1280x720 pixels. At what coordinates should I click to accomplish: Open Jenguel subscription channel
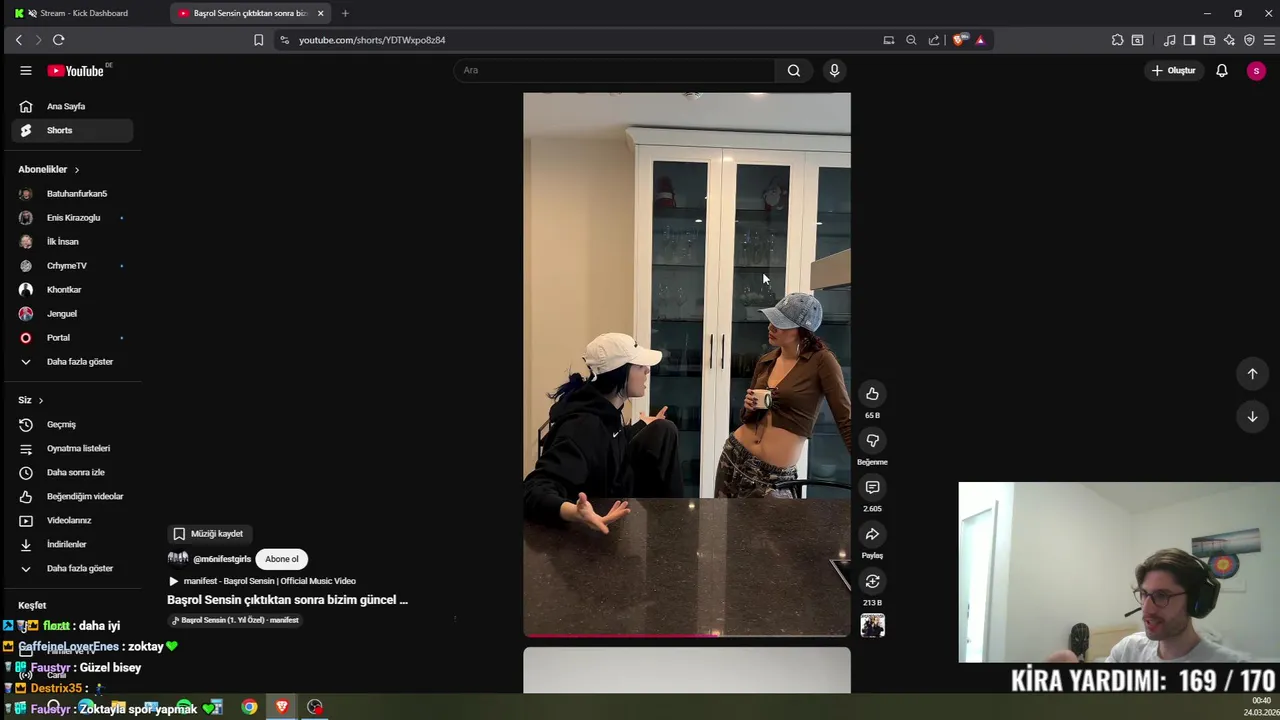coord(72,313)
